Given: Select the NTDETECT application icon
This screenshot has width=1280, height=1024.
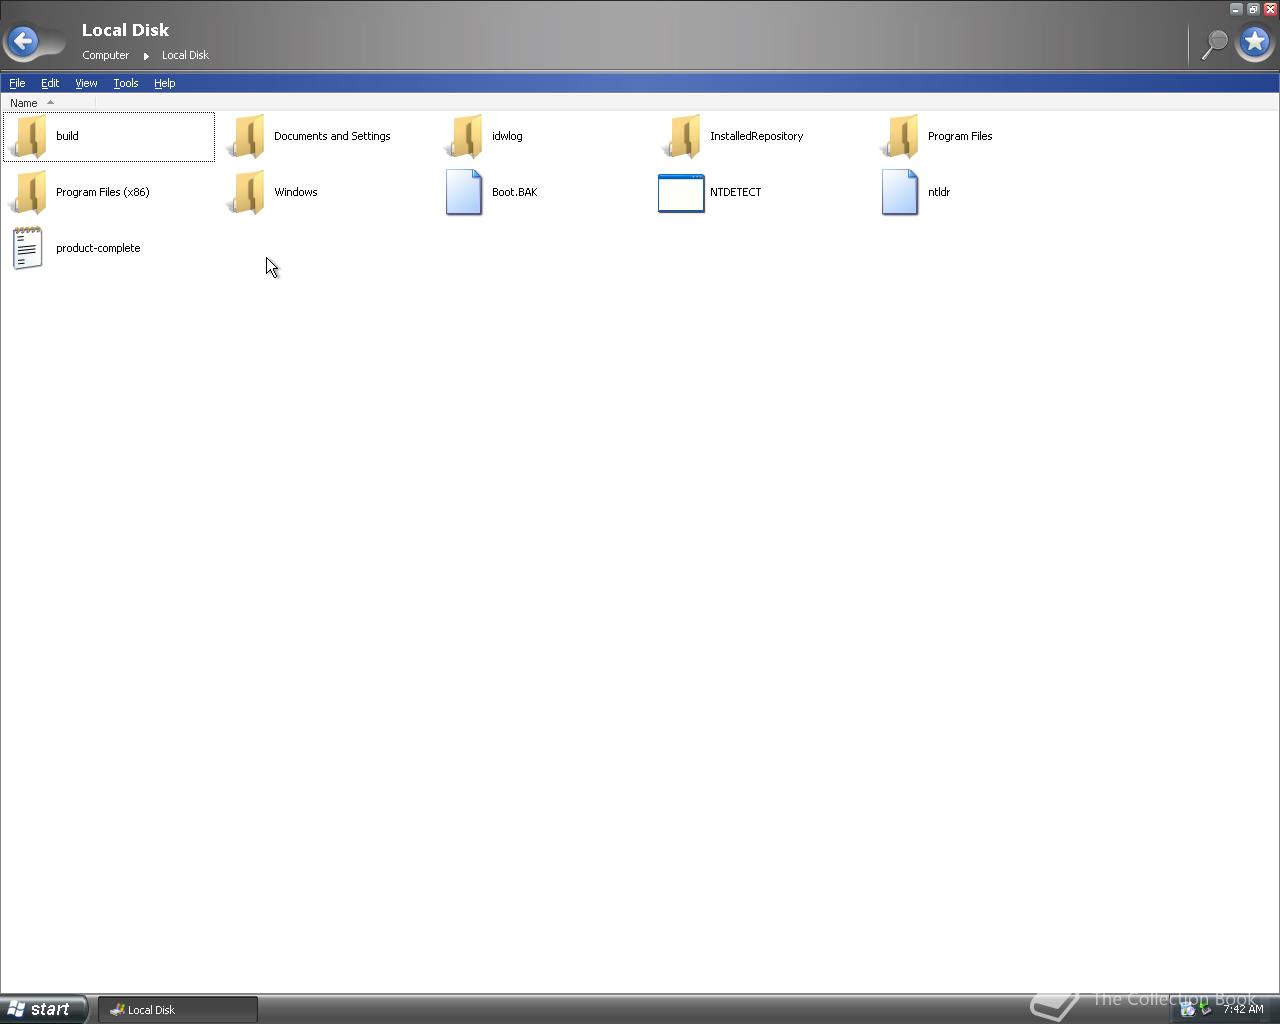Looking at the screenshot, I should click(681, 193).
